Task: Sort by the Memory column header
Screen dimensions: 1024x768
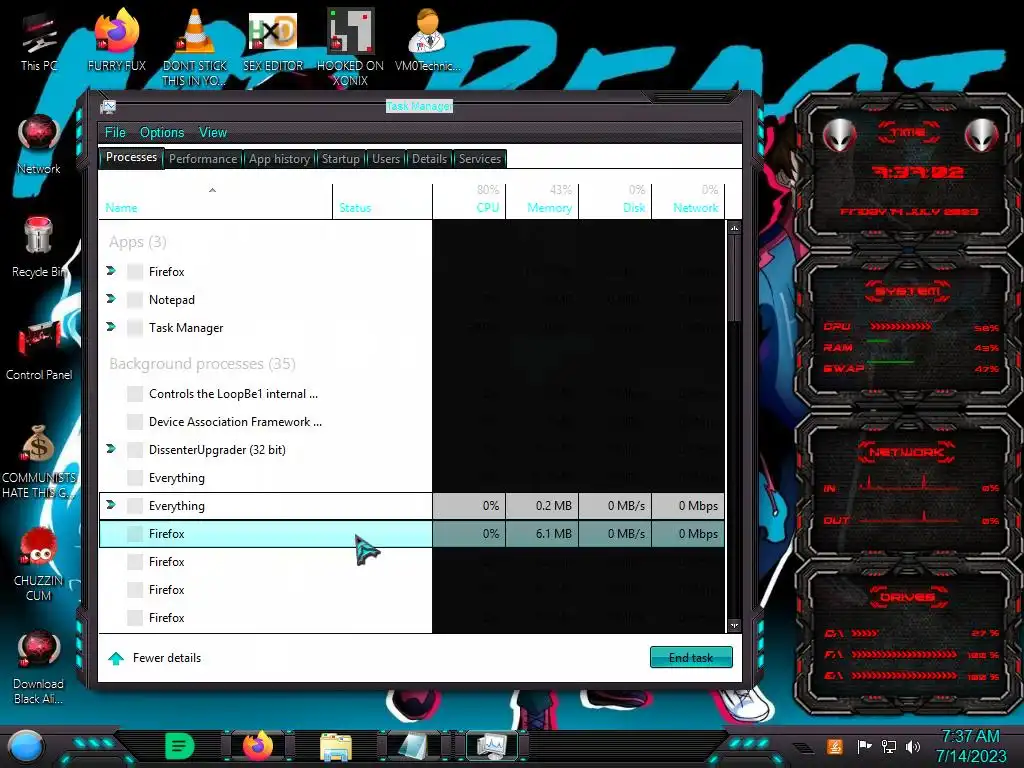Action: 542,201
